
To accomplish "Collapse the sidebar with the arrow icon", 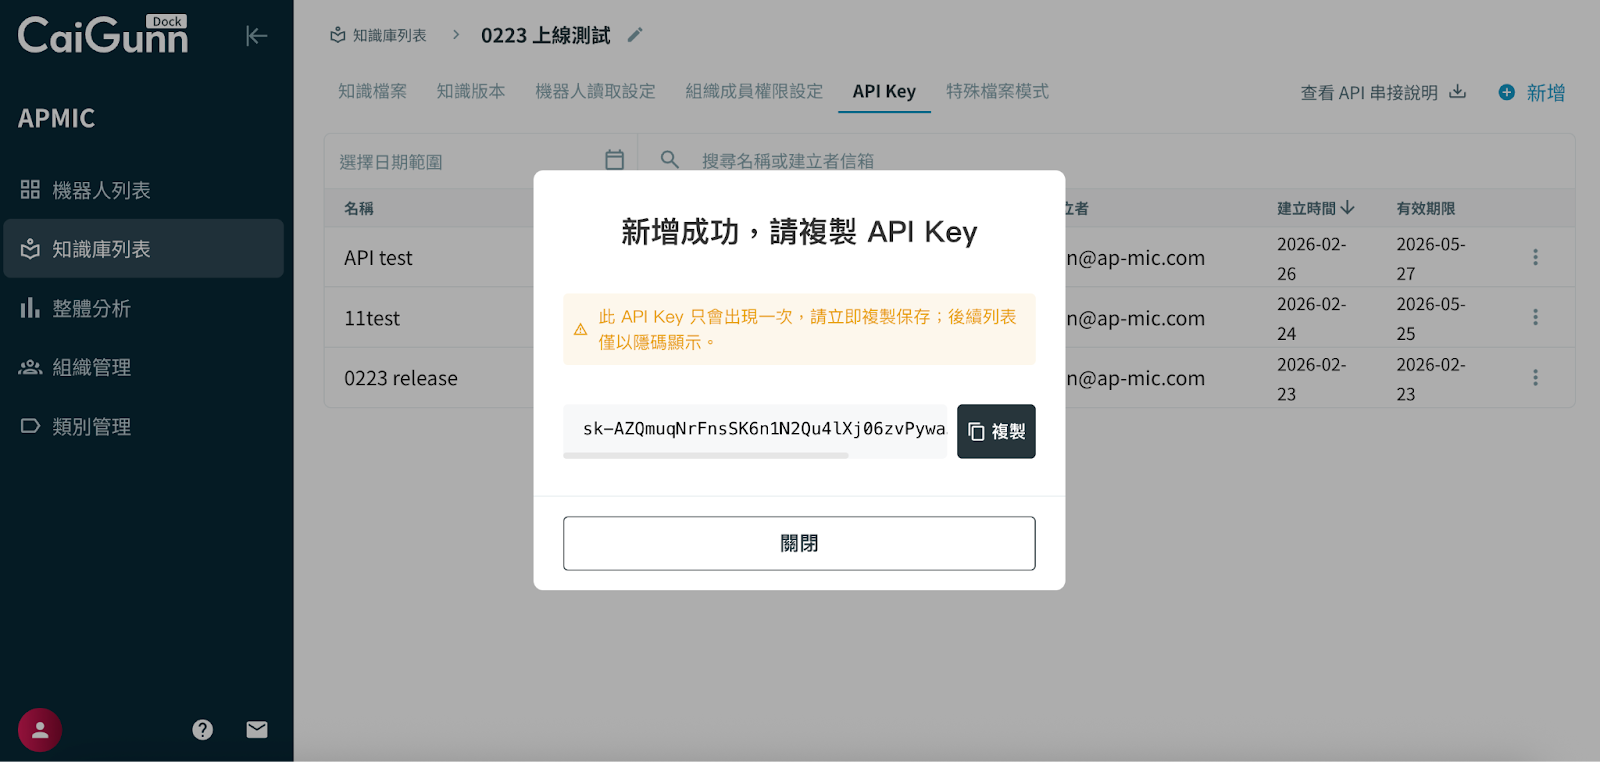I will click(x=256, y=36).
